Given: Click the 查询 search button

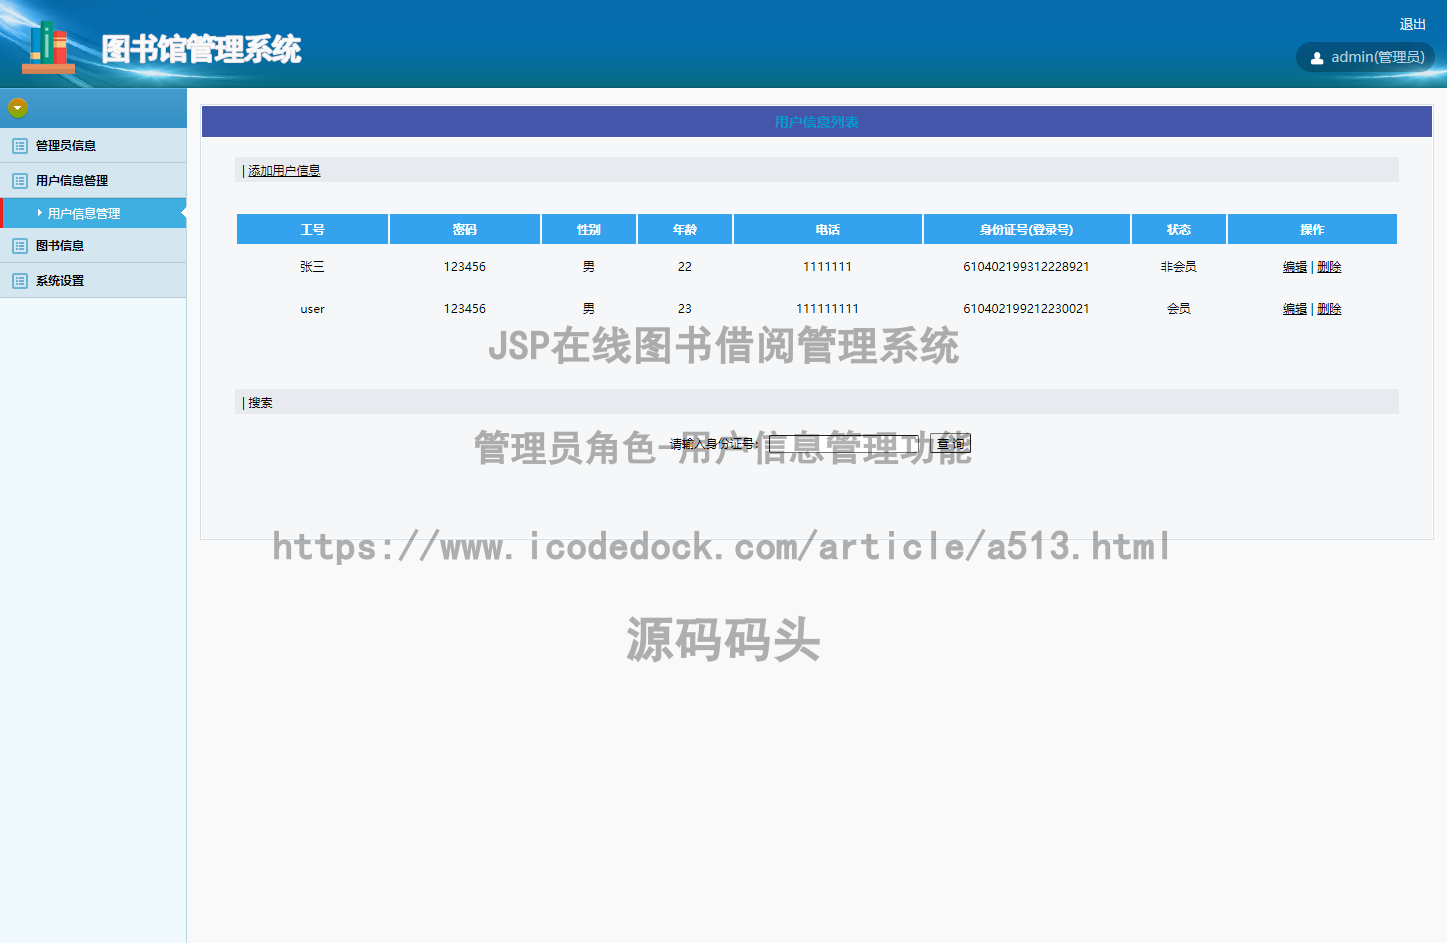Looking at the screenshot, I should (x=952, y=443).
